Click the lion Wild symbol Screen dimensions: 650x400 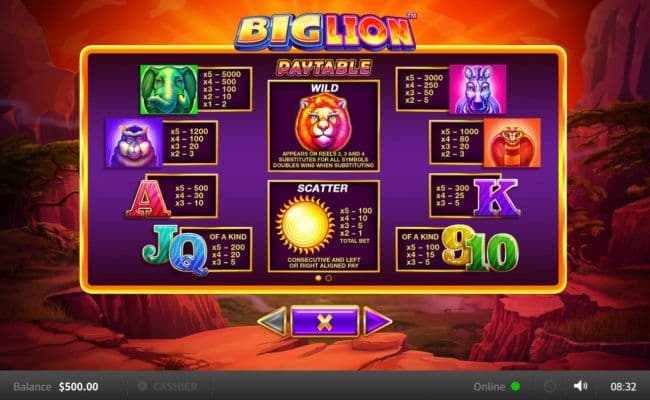pos(323,122)
